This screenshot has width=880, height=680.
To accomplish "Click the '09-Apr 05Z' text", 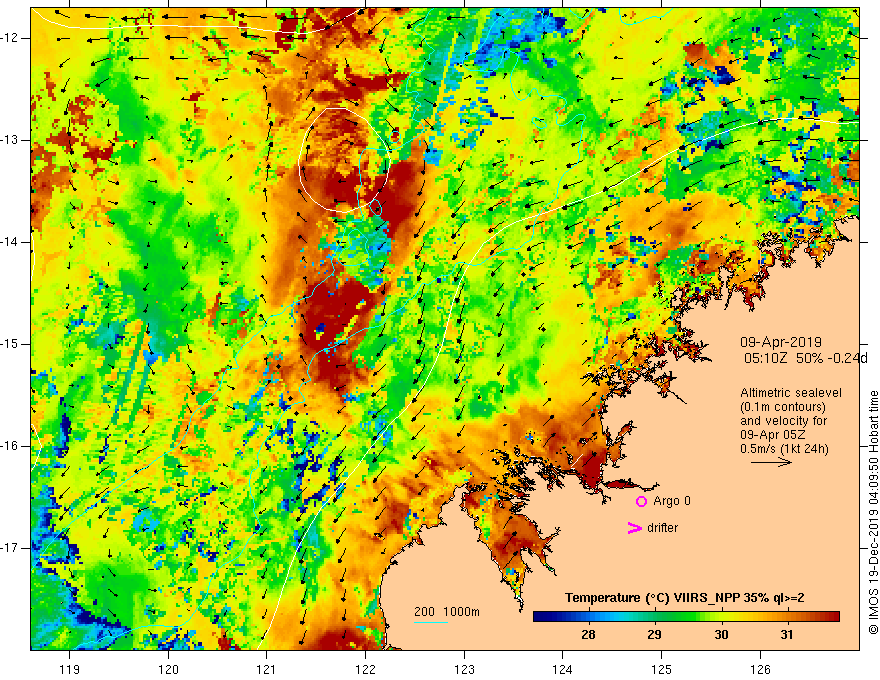I will click(x=771, y=435).
